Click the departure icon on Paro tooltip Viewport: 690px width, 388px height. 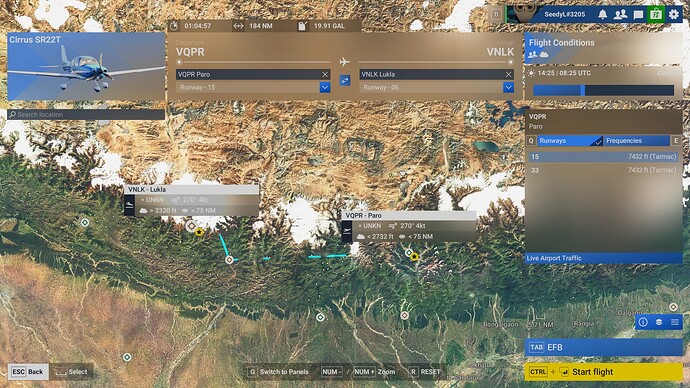[x=347, y=231]
